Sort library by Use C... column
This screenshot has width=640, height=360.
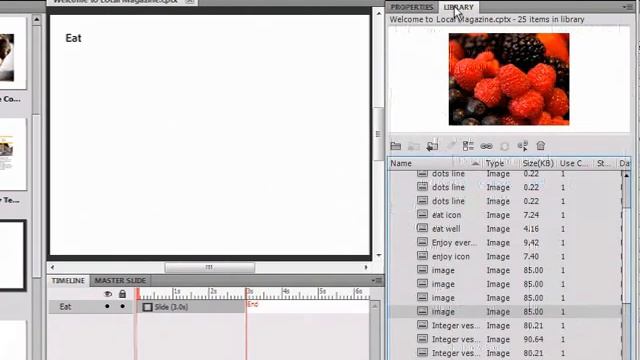574,163
